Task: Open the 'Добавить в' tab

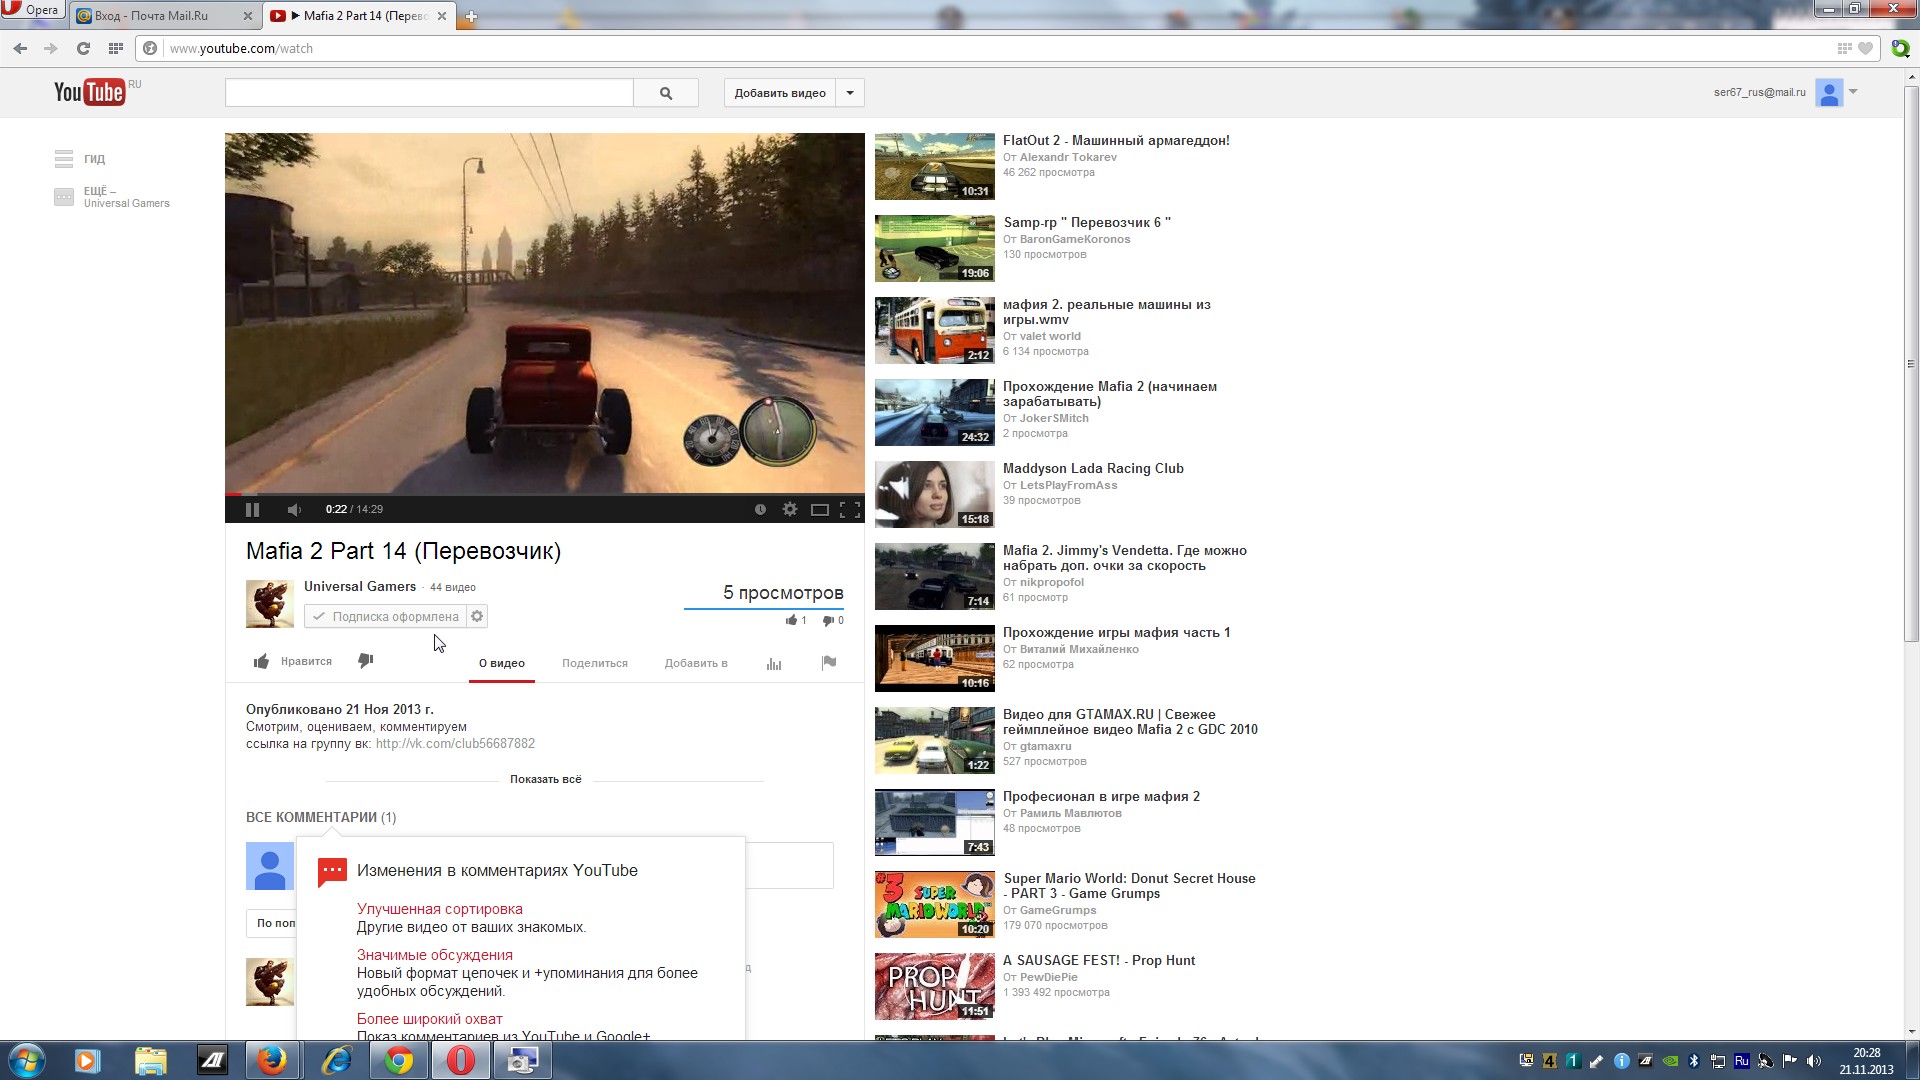Action: click(x=696, y=663)
